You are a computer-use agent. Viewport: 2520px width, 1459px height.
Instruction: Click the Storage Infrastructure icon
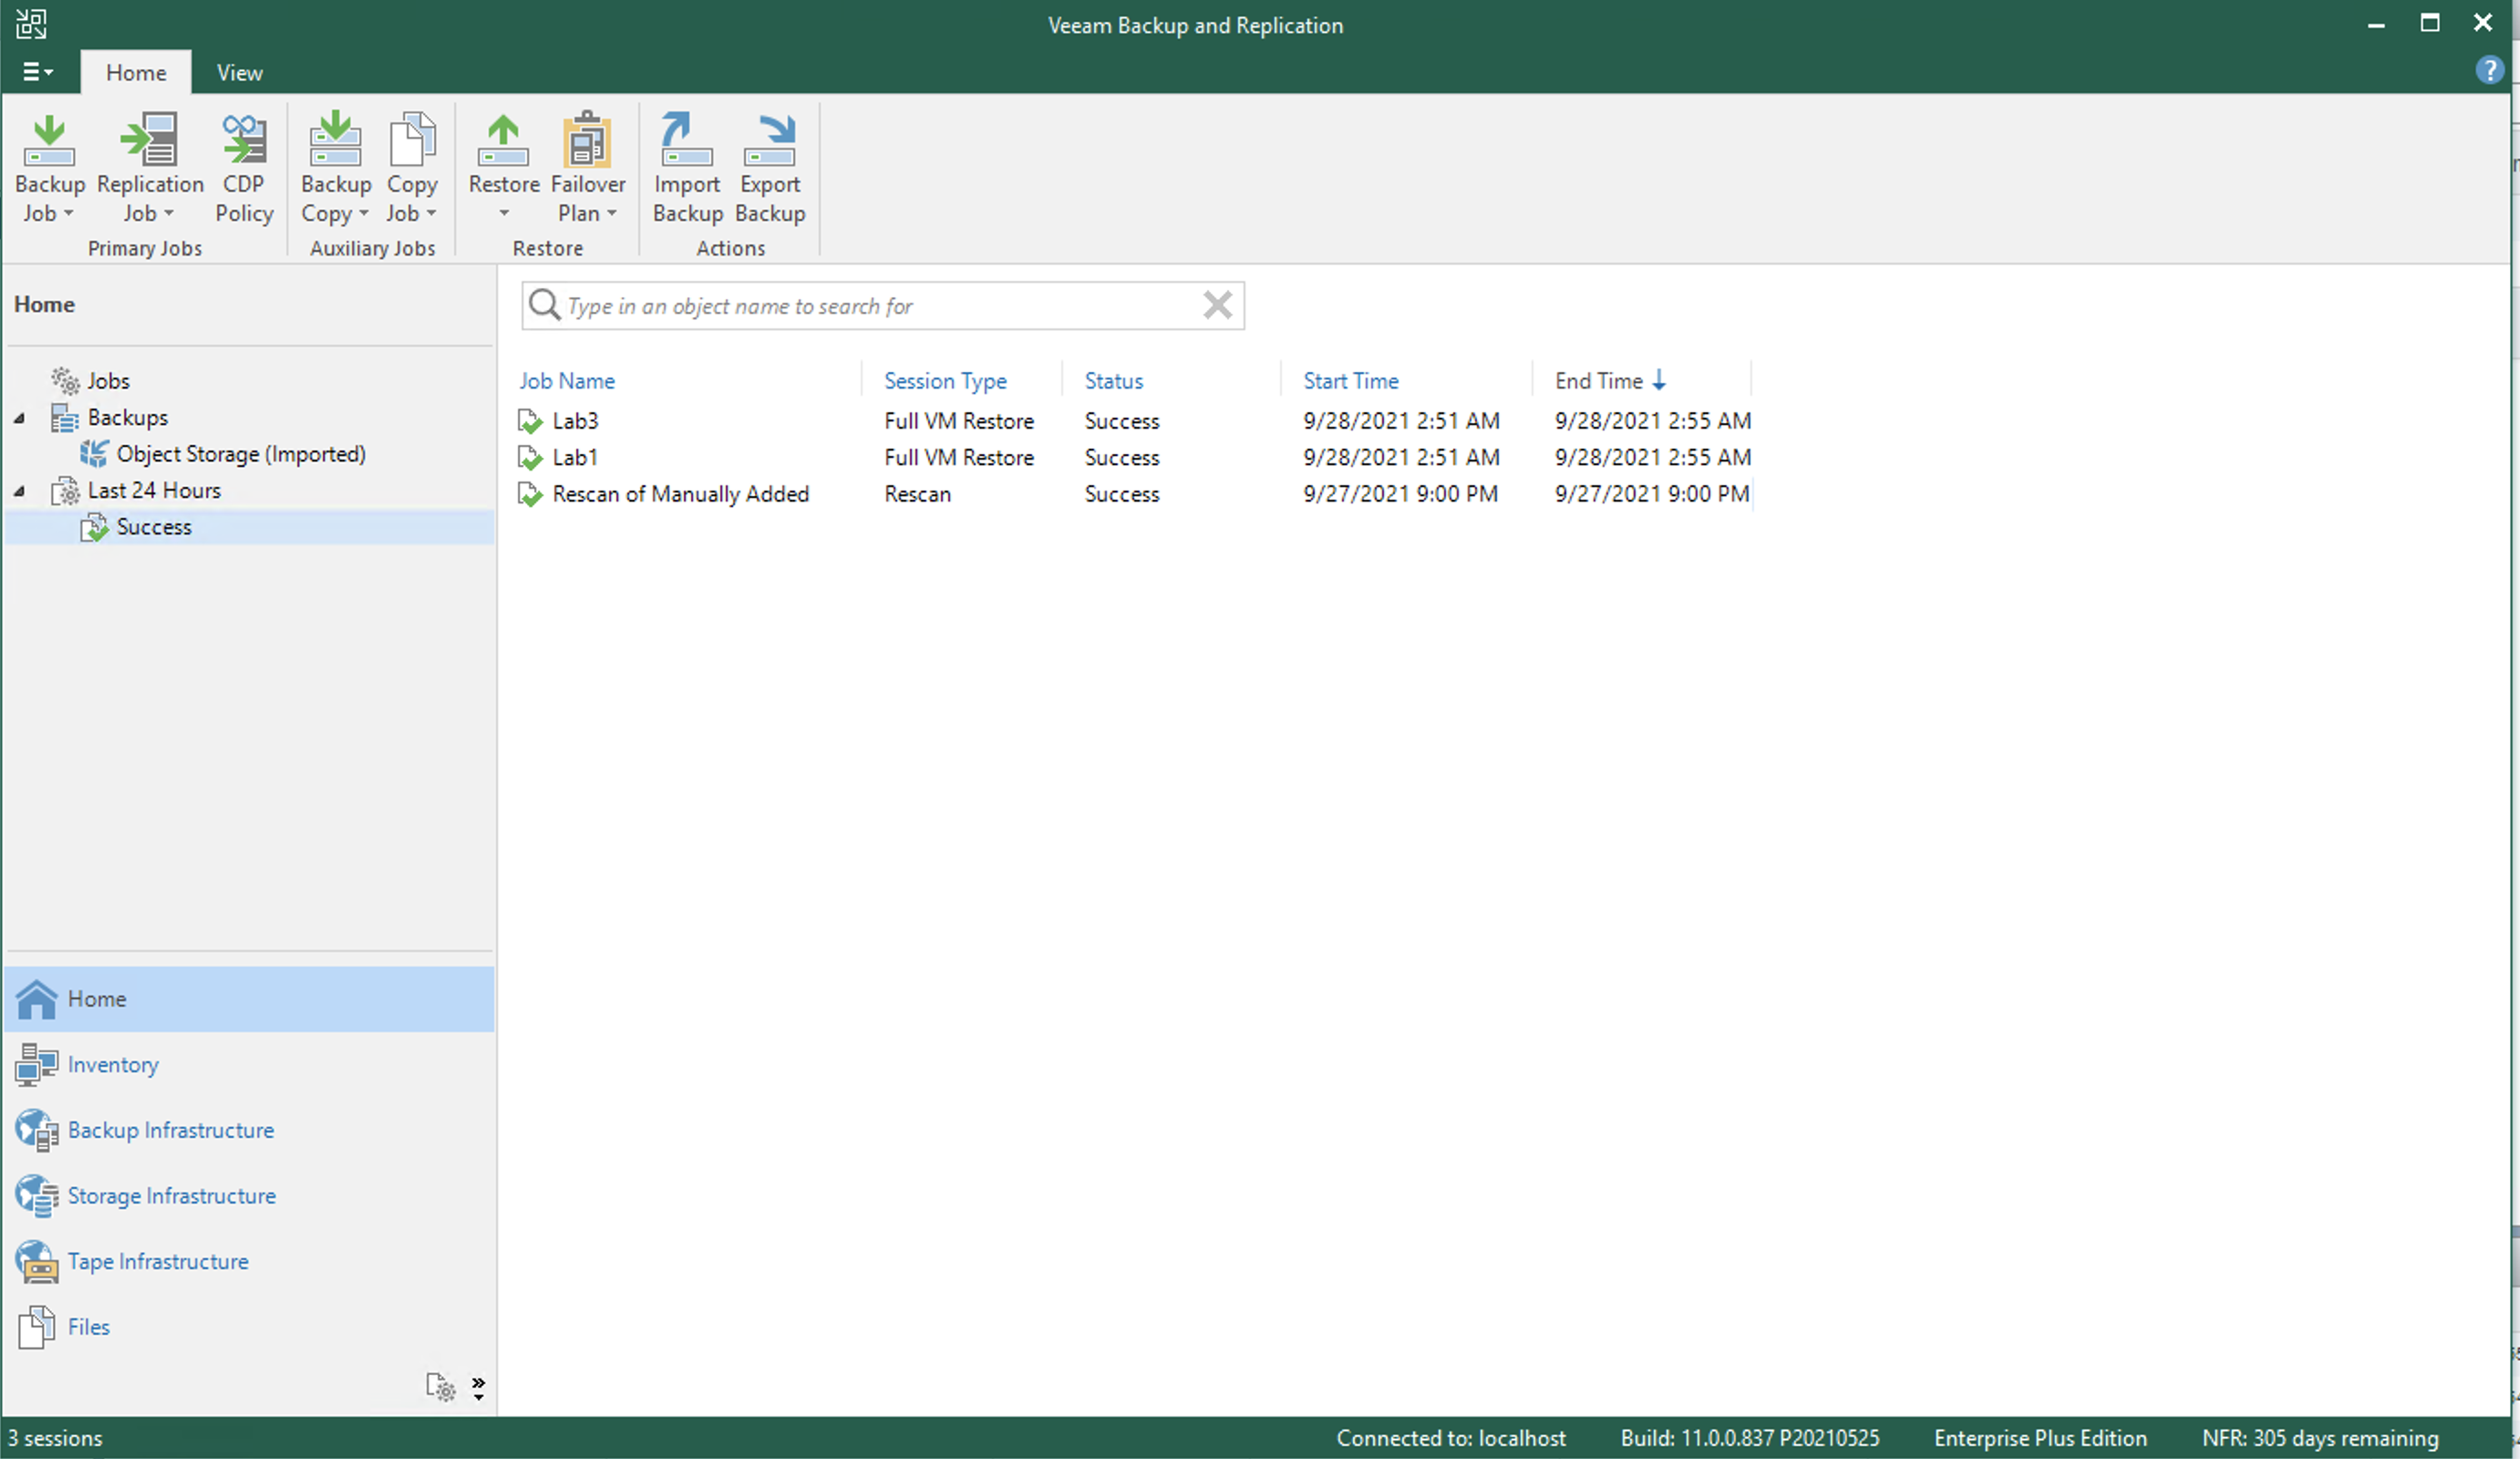pyautogui.click(x=37, y=1196)
